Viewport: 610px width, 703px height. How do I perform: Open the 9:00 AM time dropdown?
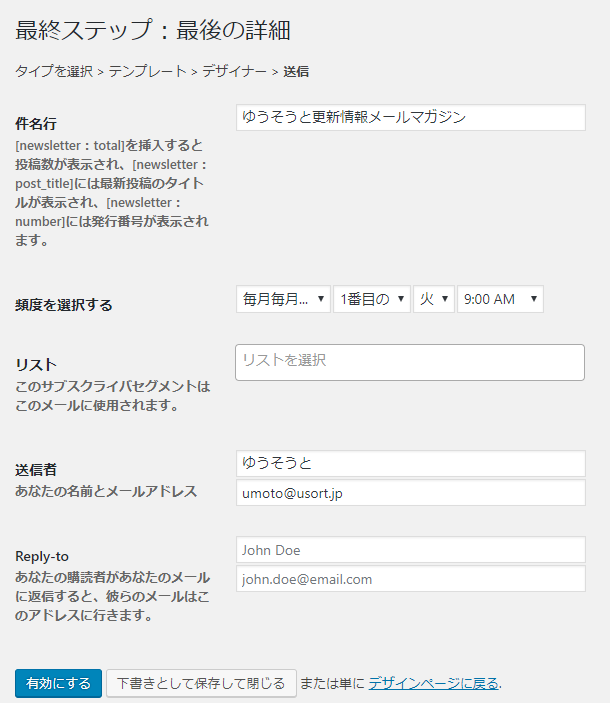point(500,299)
